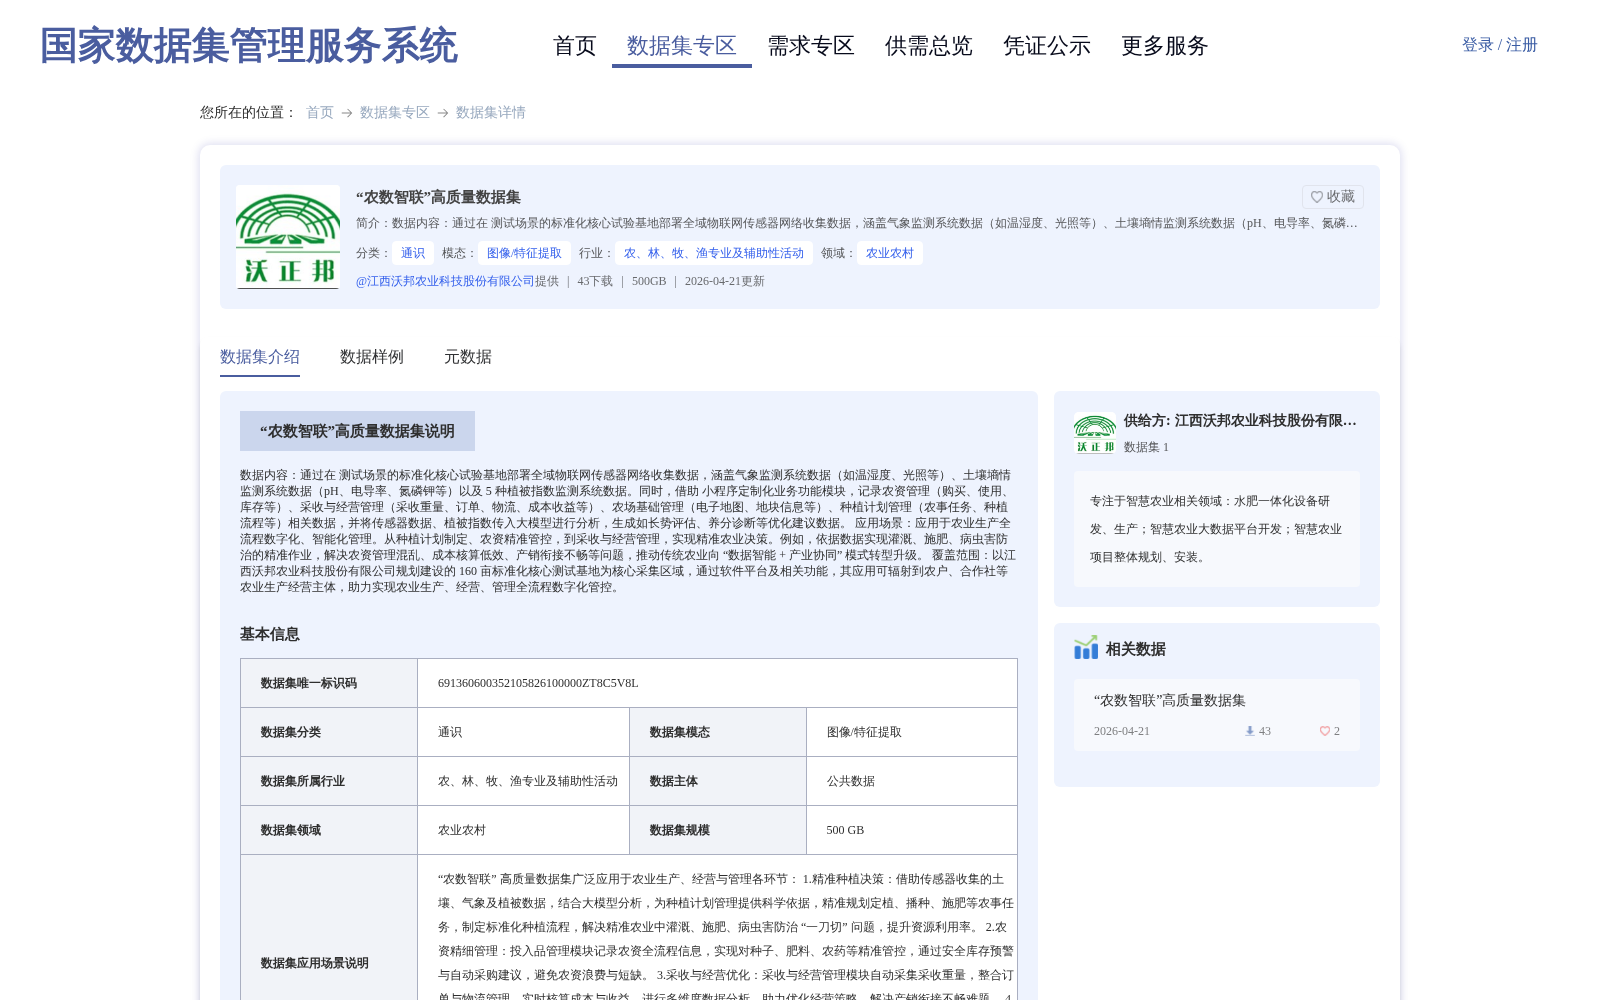The height and width of the screenshot is (1000, 1600).
Task: Click the supplier 沃正邦 small logo
Action: 1095,433
